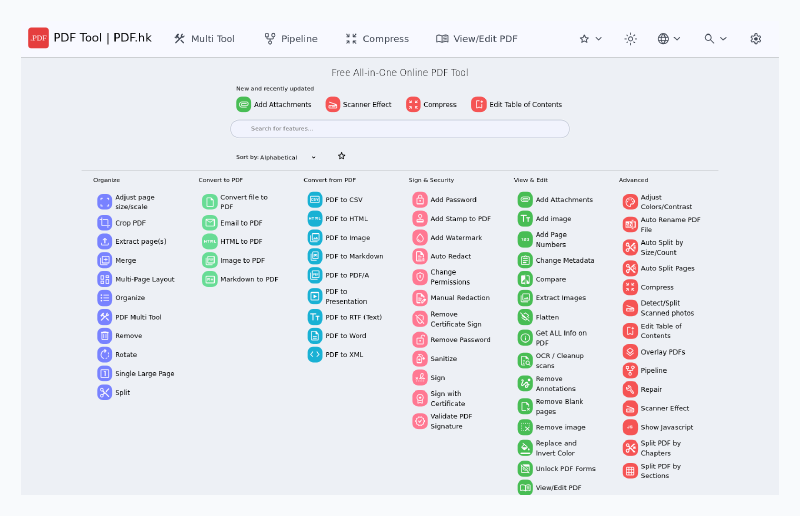Viewport: 800px width, 516px height.
Task: Click the Add image icon
Action: 525,218
